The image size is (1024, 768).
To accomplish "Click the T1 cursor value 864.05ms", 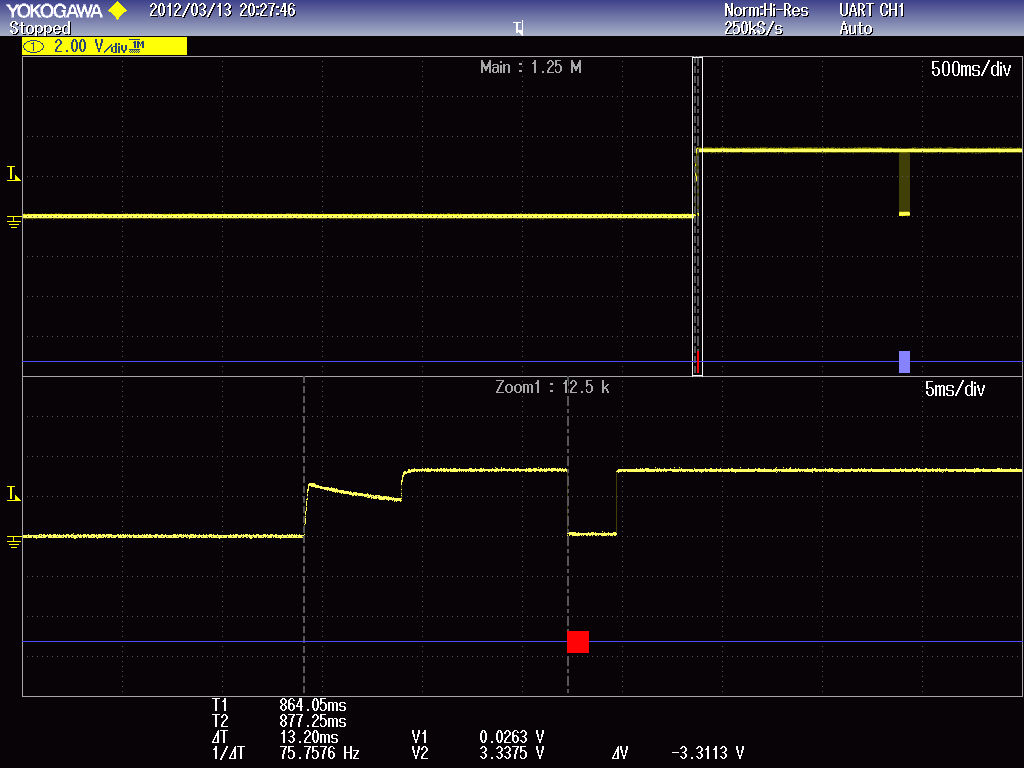I will (313, 705).
